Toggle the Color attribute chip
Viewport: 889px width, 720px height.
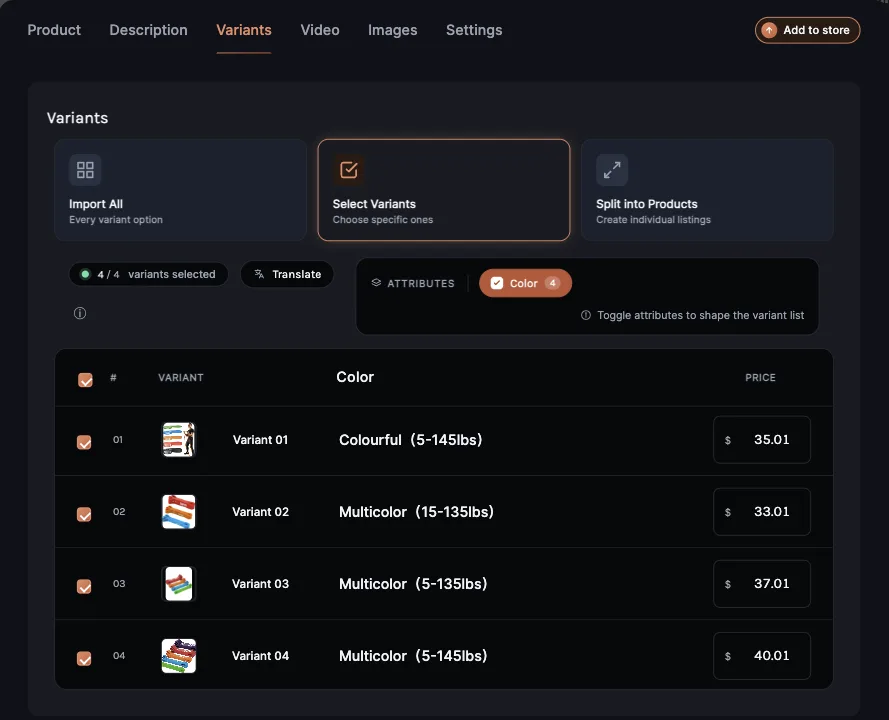coord(525,283)
